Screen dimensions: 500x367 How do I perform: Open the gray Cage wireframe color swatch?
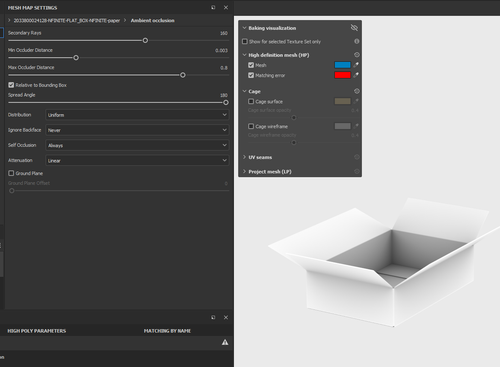point(343,126)
